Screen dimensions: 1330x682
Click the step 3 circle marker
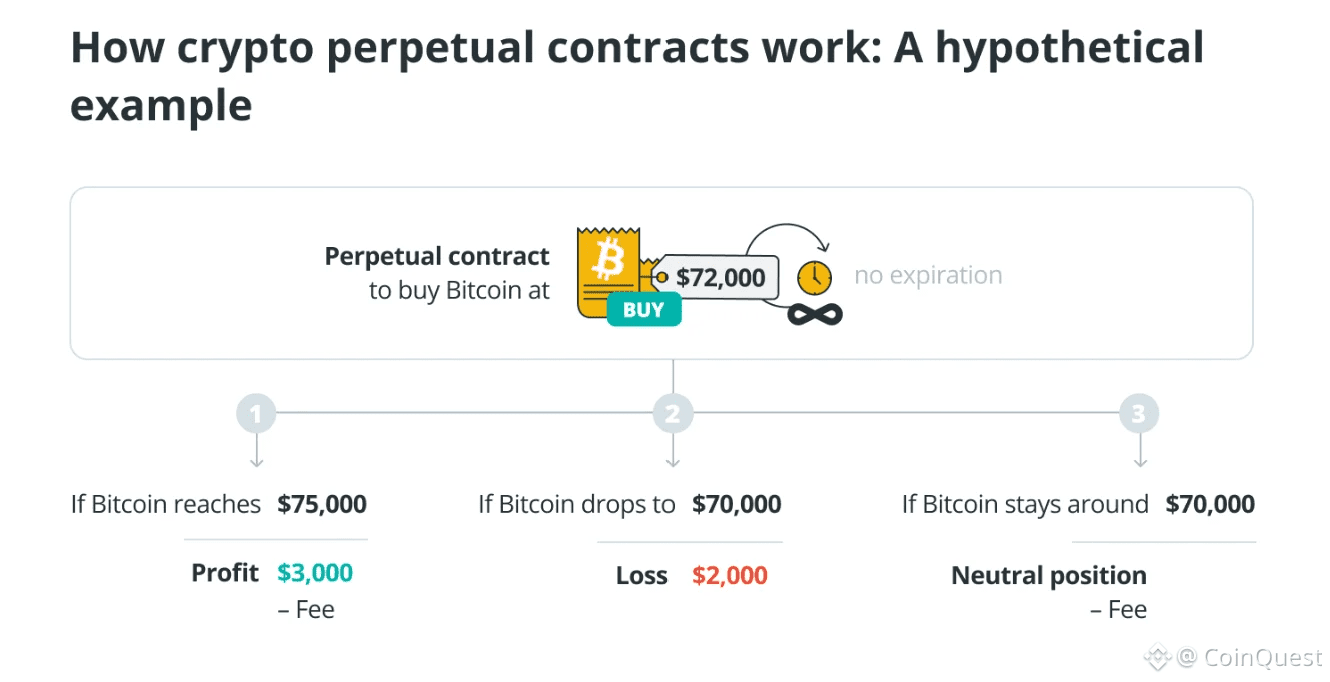coord(1139,413)
